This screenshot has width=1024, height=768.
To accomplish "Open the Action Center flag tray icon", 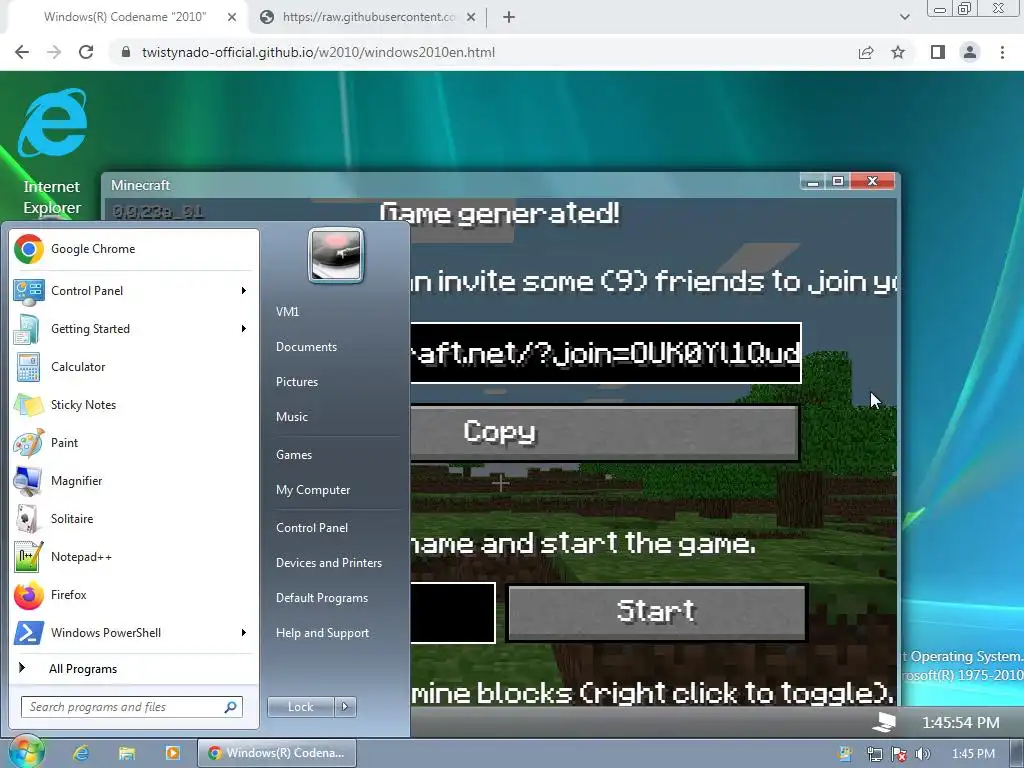I will [x=899, y=754].
